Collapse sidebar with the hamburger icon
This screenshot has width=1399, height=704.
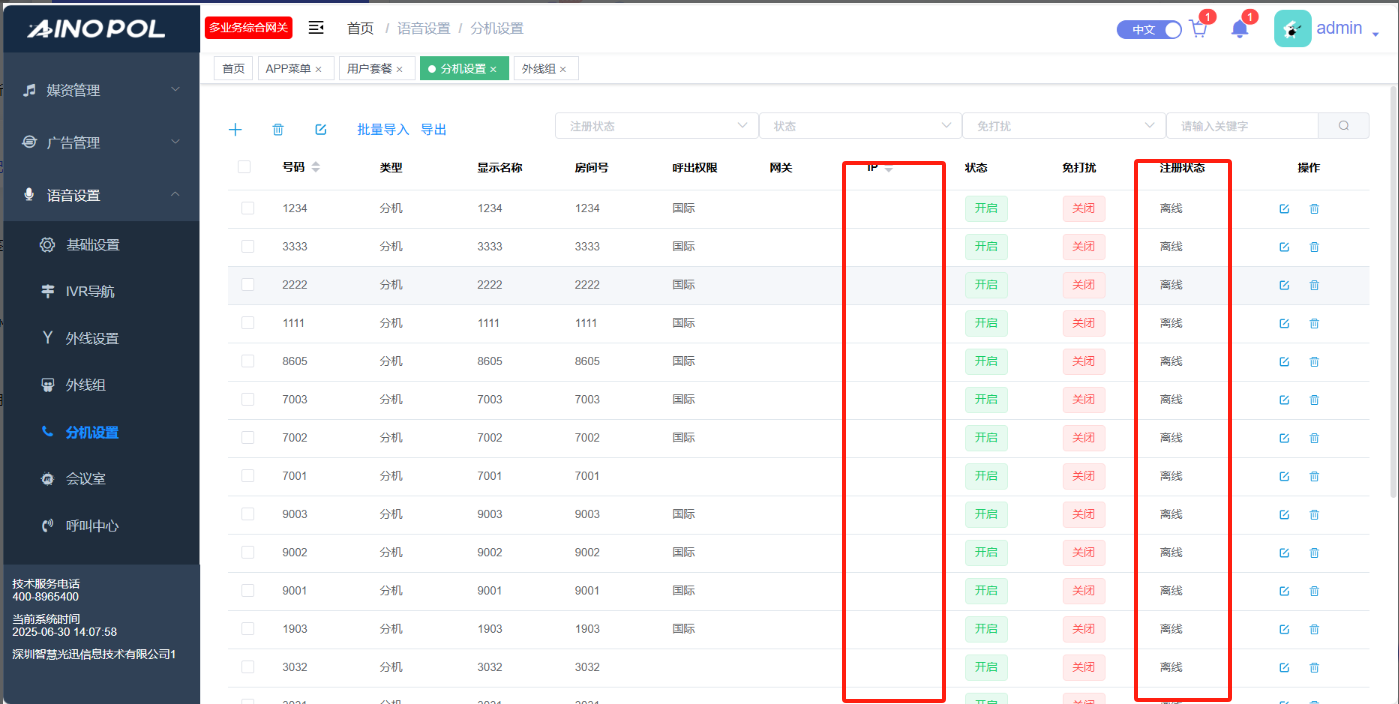[316, 28]
